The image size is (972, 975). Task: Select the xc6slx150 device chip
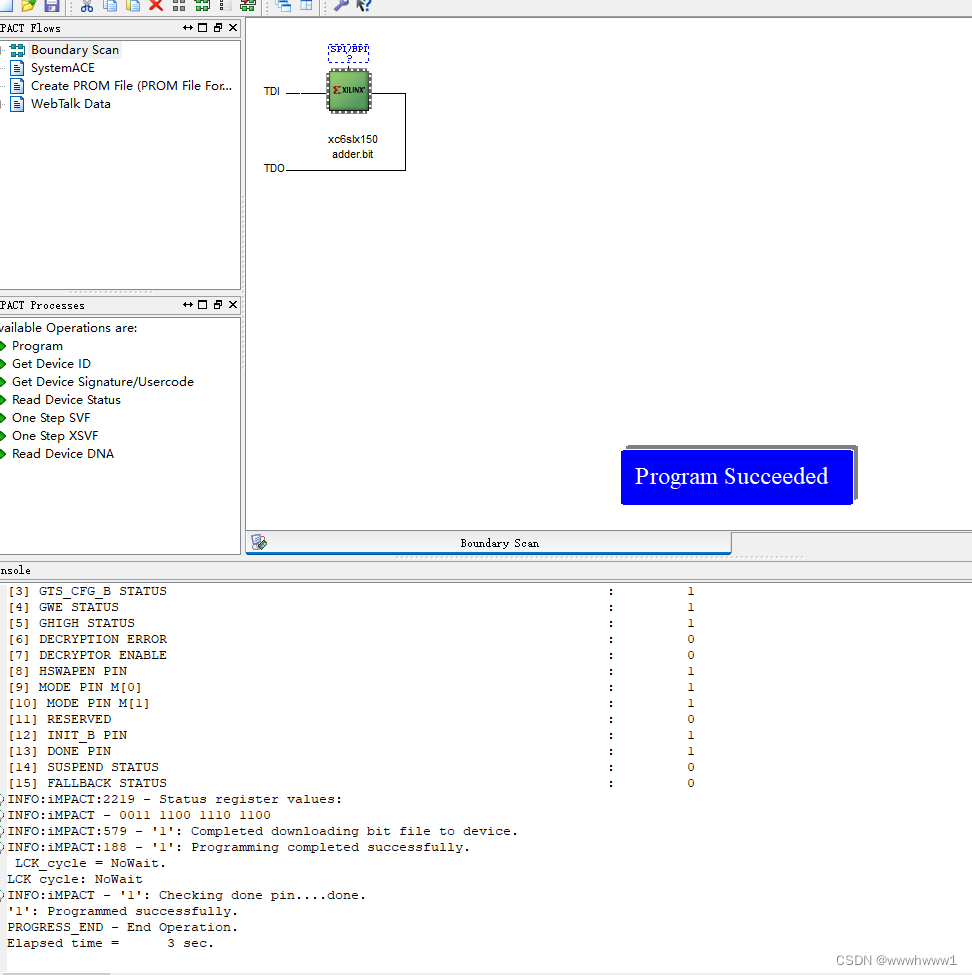click(348, 90)
